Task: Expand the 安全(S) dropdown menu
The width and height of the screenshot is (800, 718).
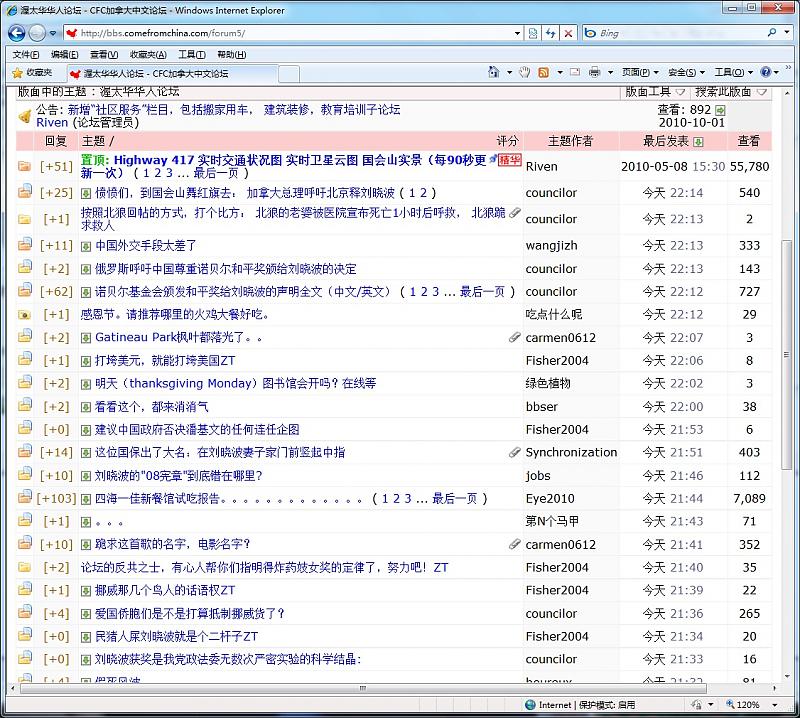Action: click(x=684, y=73)
